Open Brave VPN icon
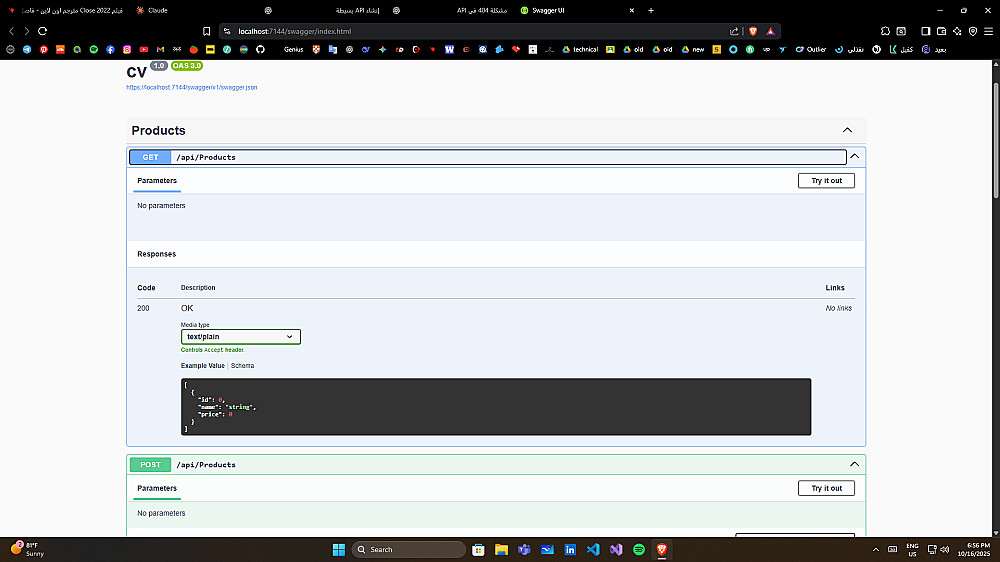 point(973,31)
